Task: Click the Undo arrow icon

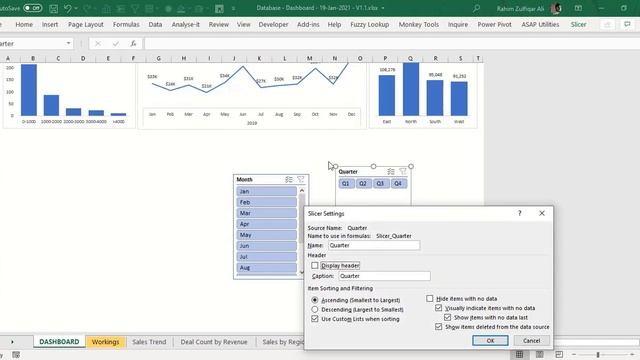Action: coord(68,8)
